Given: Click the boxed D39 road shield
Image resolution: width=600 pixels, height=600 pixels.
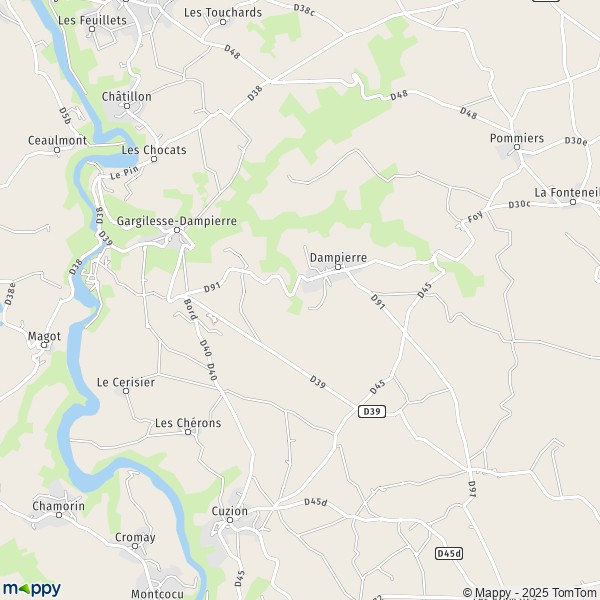Looking at the screenshot, I should pos(372,411).
